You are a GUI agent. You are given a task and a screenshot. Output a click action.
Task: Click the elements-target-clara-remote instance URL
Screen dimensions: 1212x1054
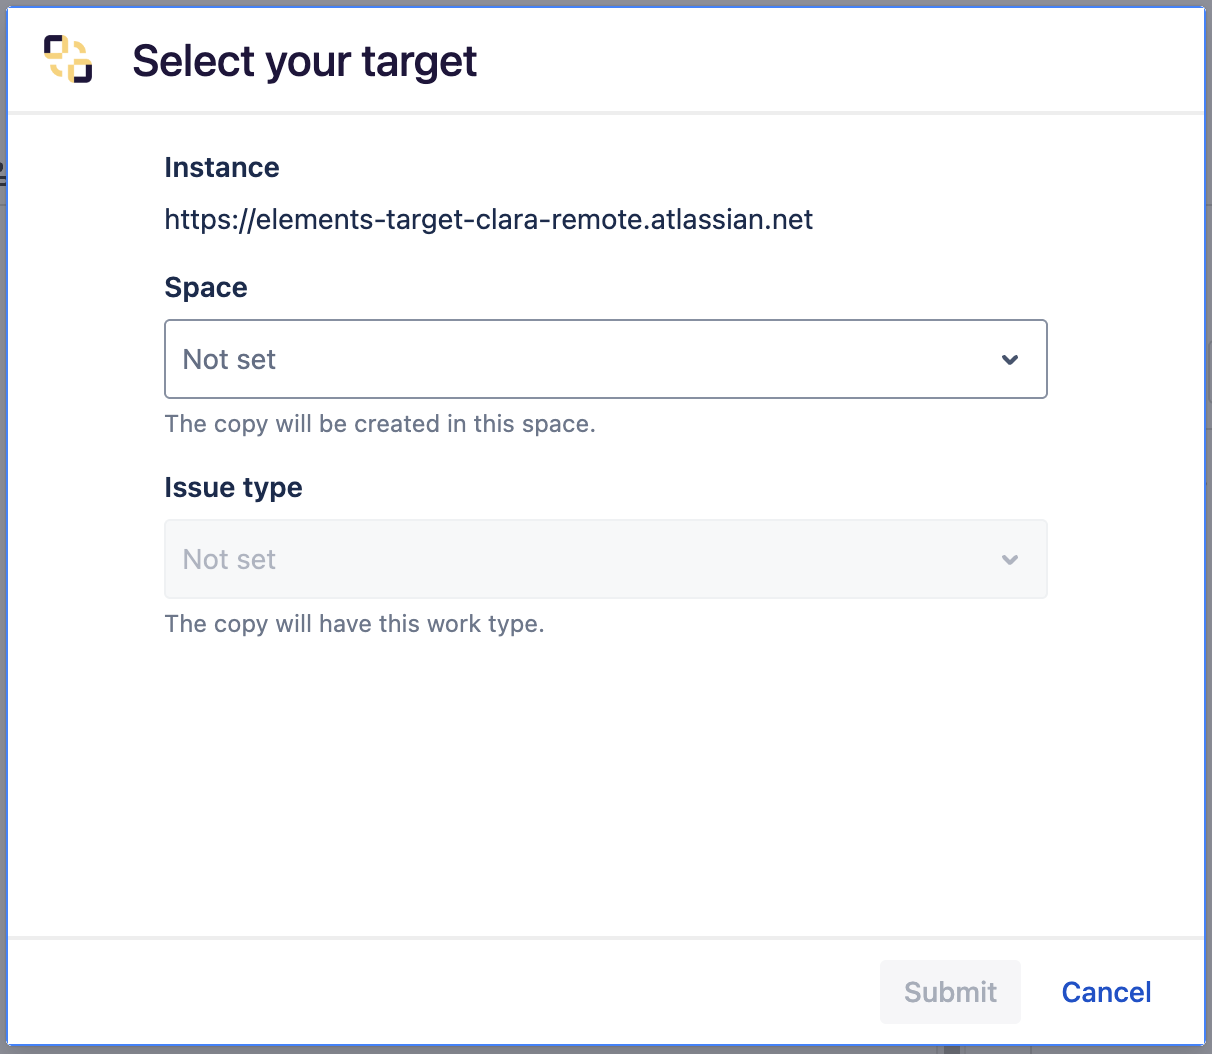488,219
